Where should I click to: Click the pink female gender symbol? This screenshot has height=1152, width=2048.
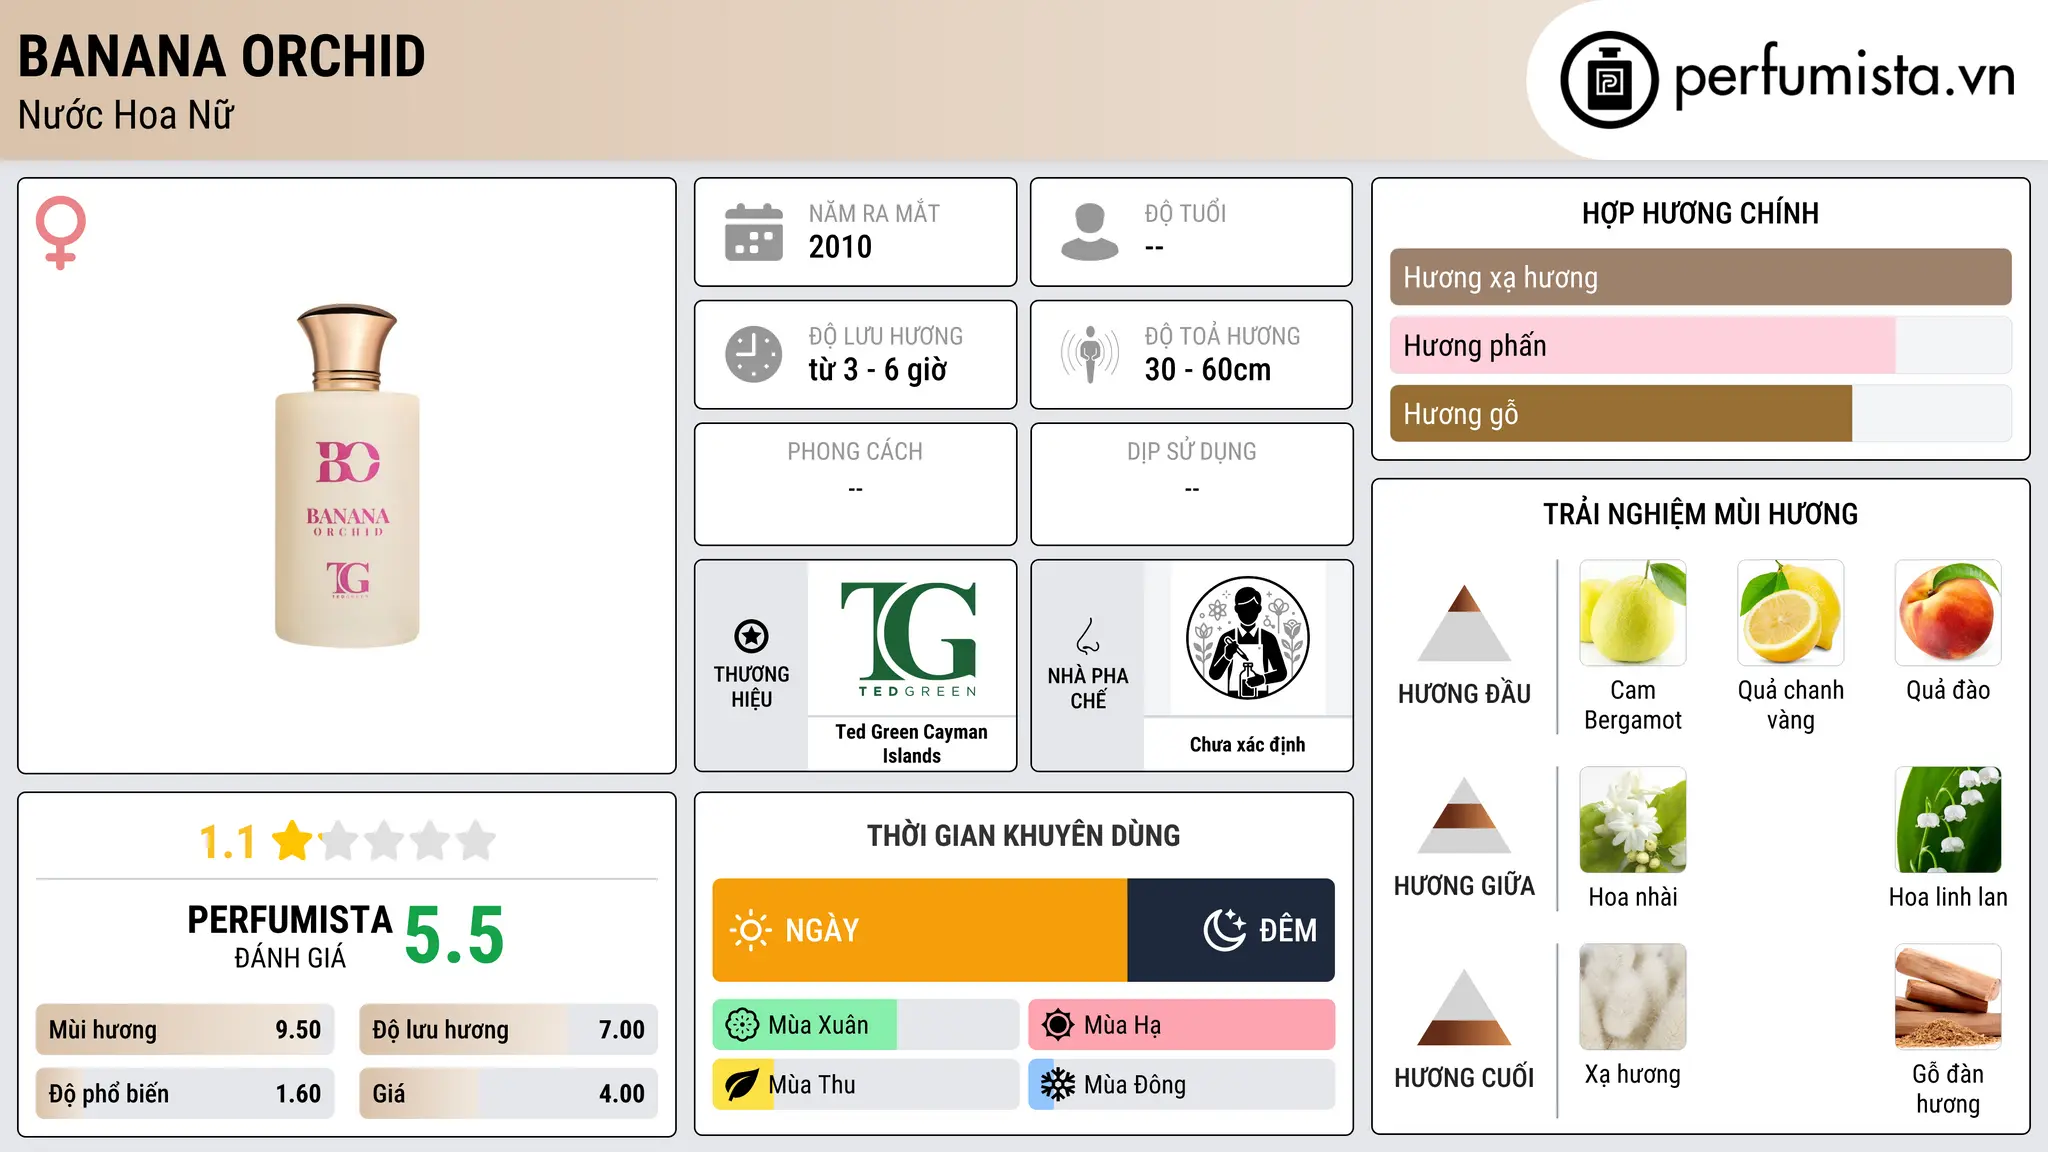point(61,233)
